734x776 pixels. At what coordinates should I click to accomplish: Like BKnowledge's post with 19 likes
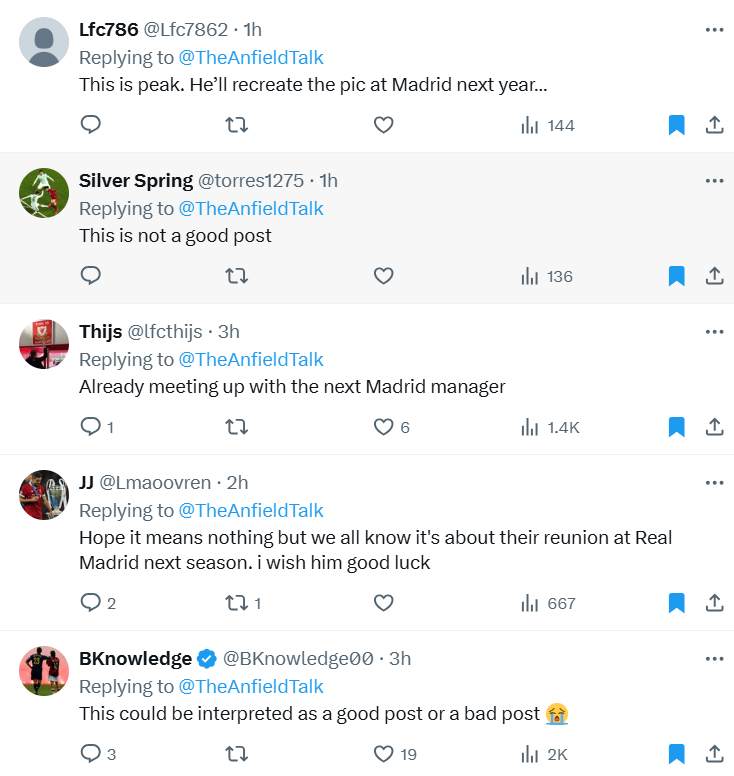click(x=383, y=754)
